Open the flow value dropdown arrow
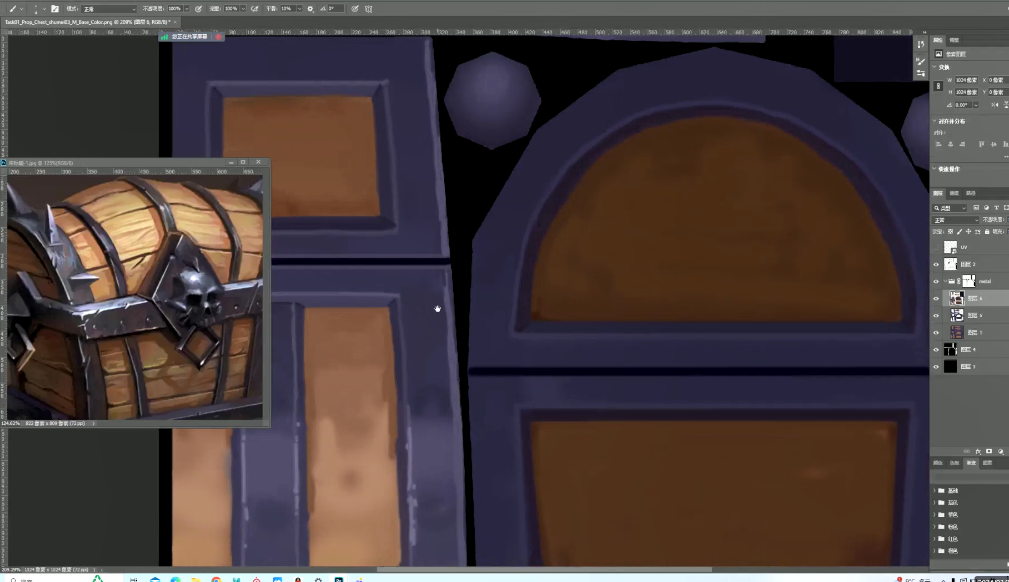Image resolution: width=1009 pixels, height=582 pixels. pos(243,9)
